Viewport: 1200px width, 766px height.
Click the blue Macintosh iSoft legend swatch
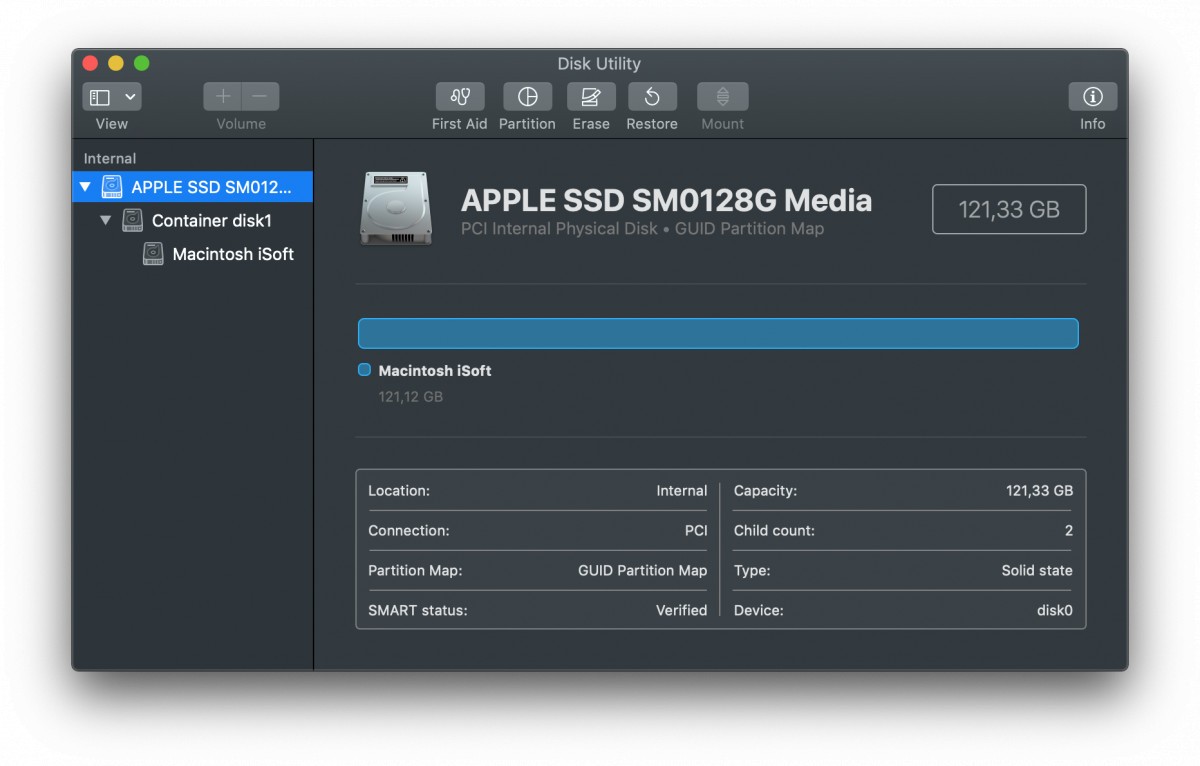[x=364, y=370]
